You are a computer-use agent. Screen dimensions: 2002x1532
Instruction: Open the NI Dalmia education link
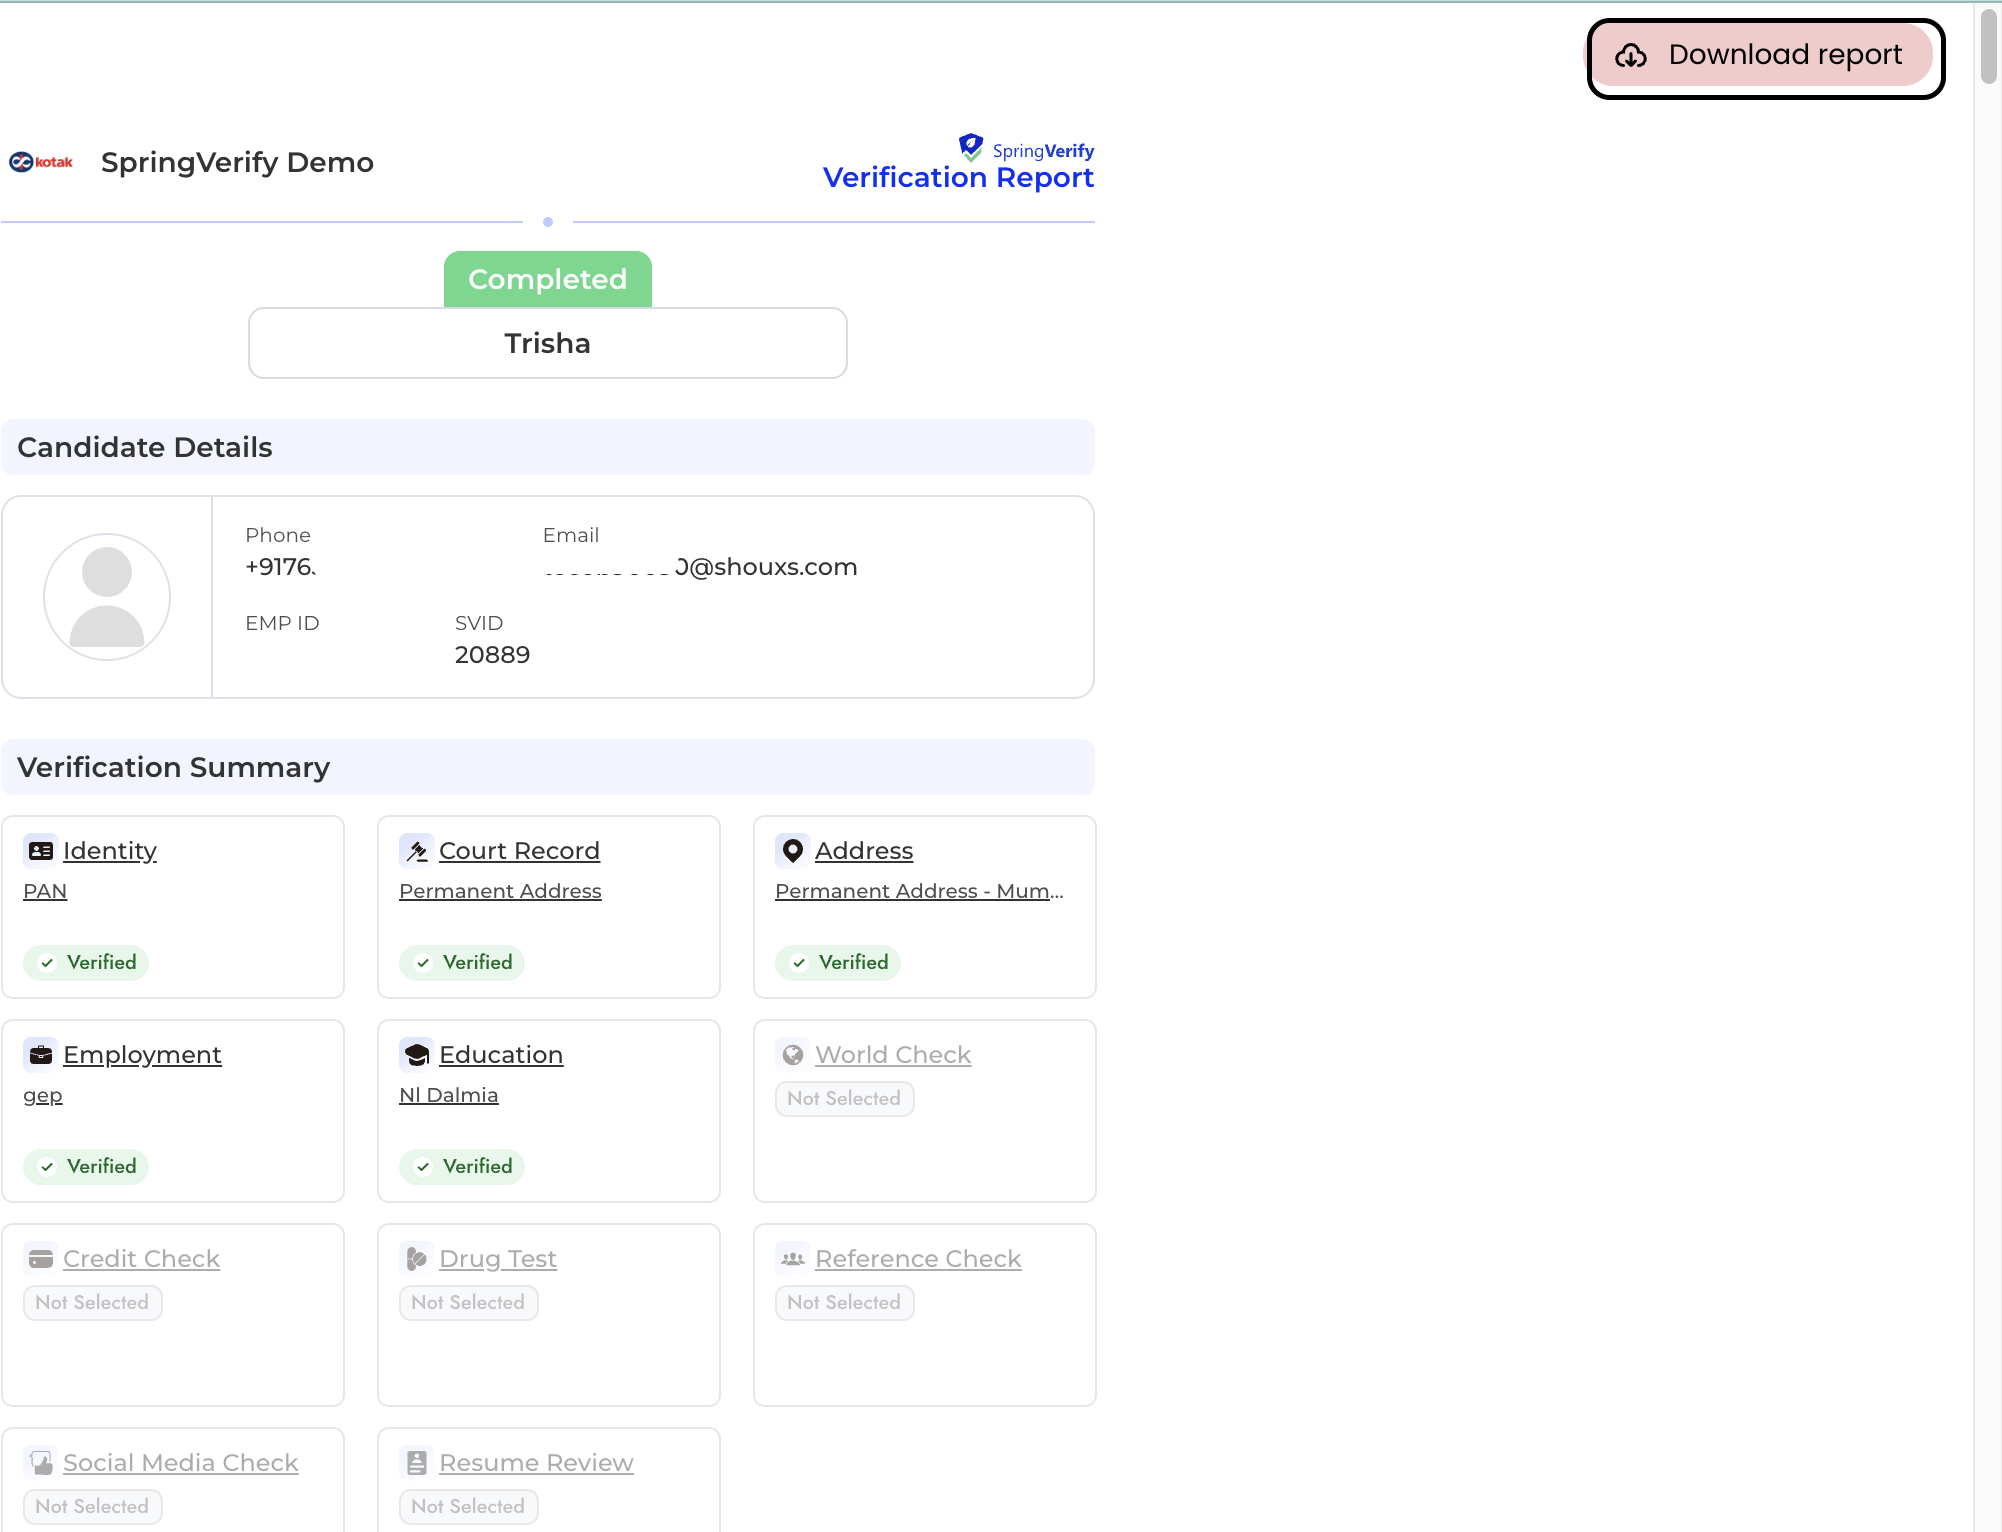(448, 1095)
